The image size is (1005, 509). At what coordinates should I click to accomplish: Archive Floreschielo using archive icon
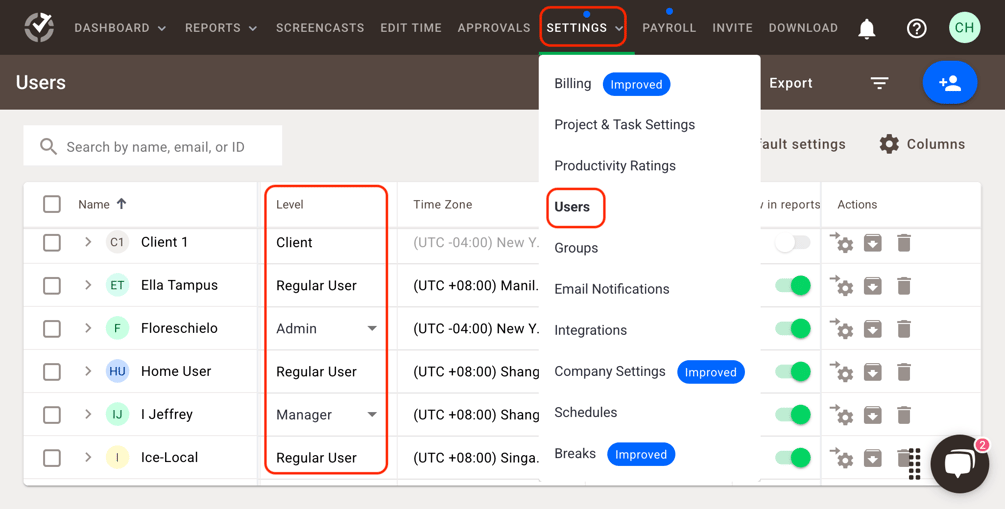873,329
